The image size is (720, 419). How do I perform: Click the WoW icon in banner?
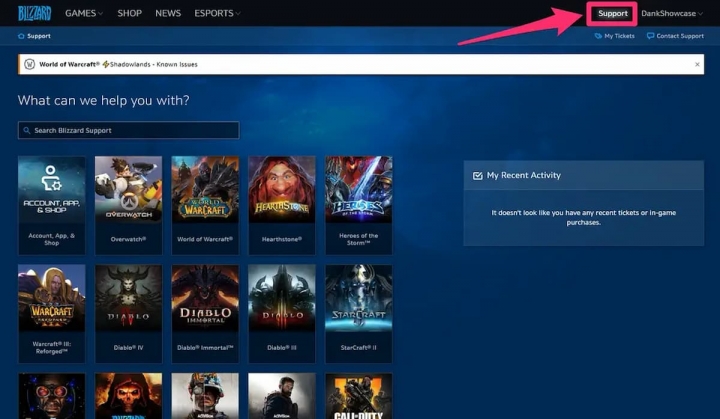click(x=29, y=64)
